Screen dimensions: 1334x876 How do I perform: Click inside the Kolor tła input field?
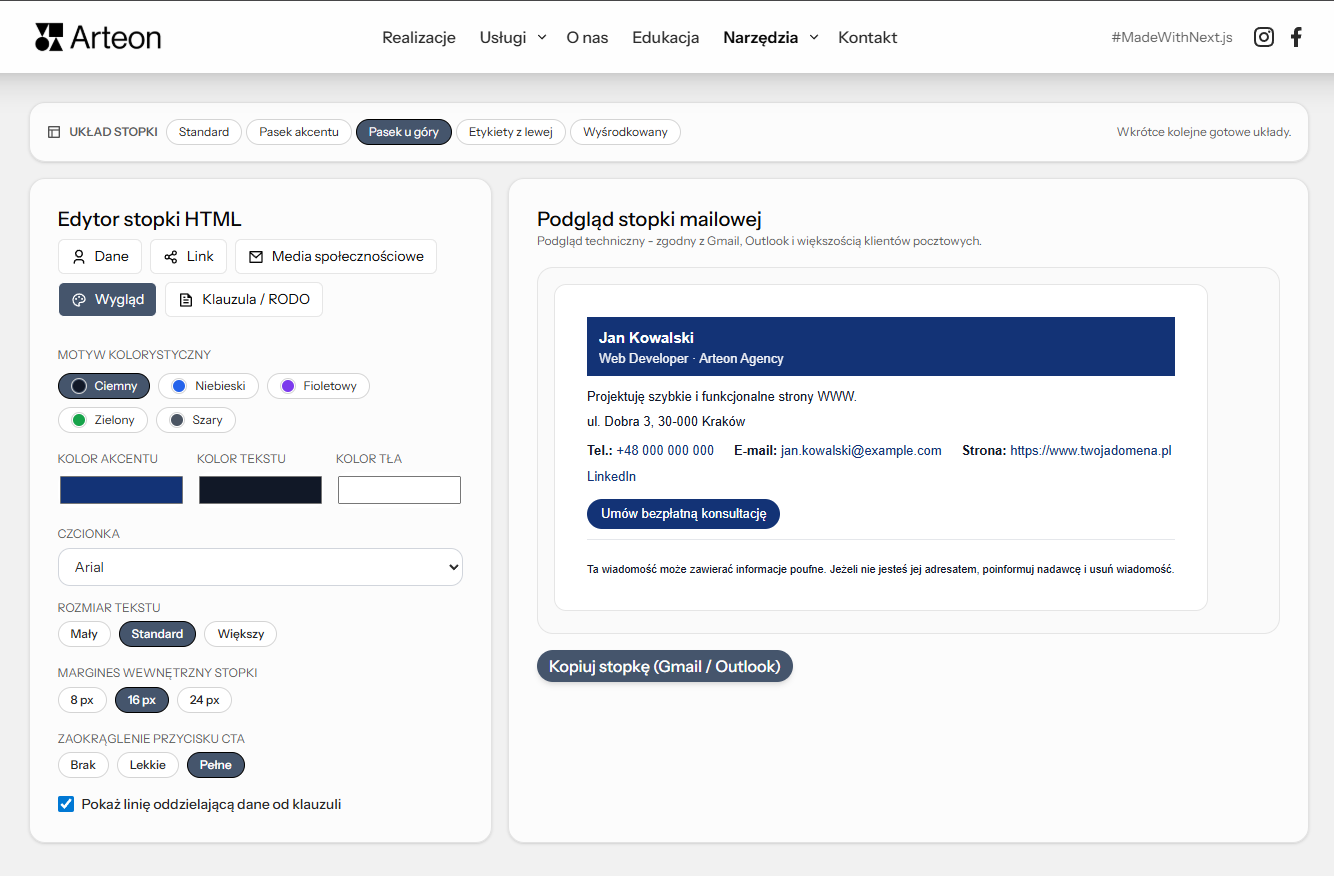pyautogui.click(x=398, y=489)
